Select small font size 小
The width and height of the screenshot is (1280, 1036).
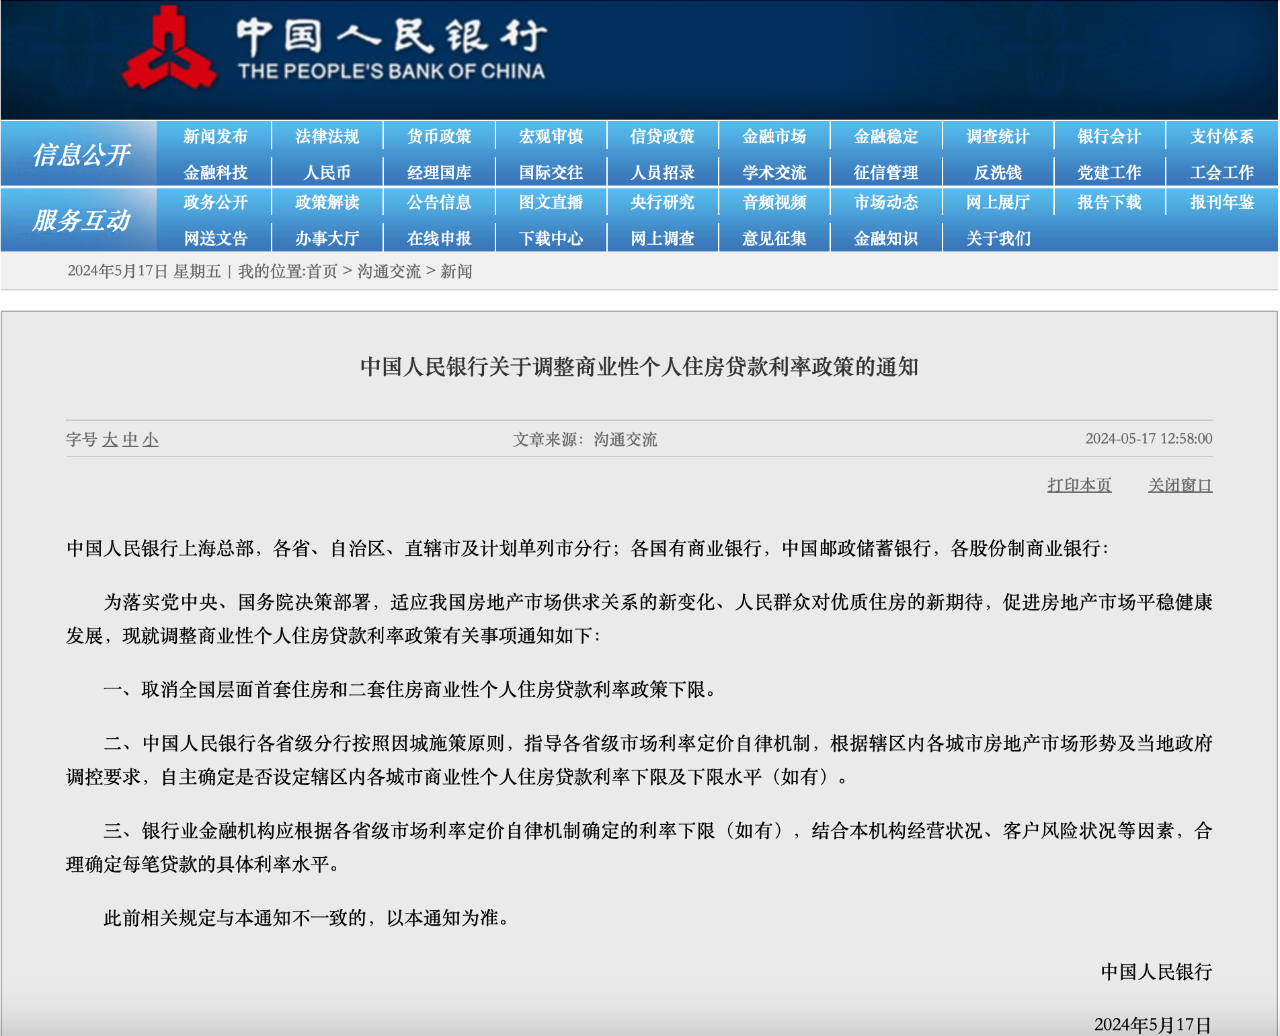pyautogui.click(x=150, y=440)
